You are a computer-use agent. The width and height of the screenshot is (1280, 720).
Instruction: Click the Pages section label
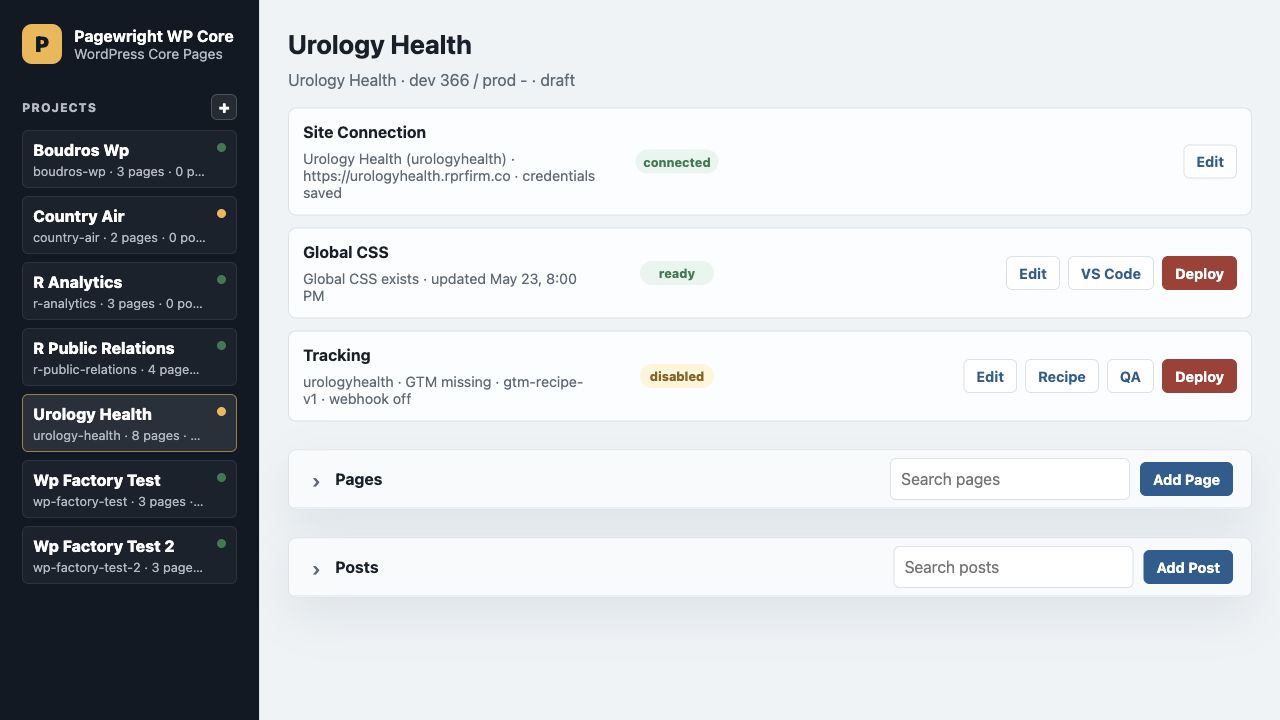tap(359, 479)
